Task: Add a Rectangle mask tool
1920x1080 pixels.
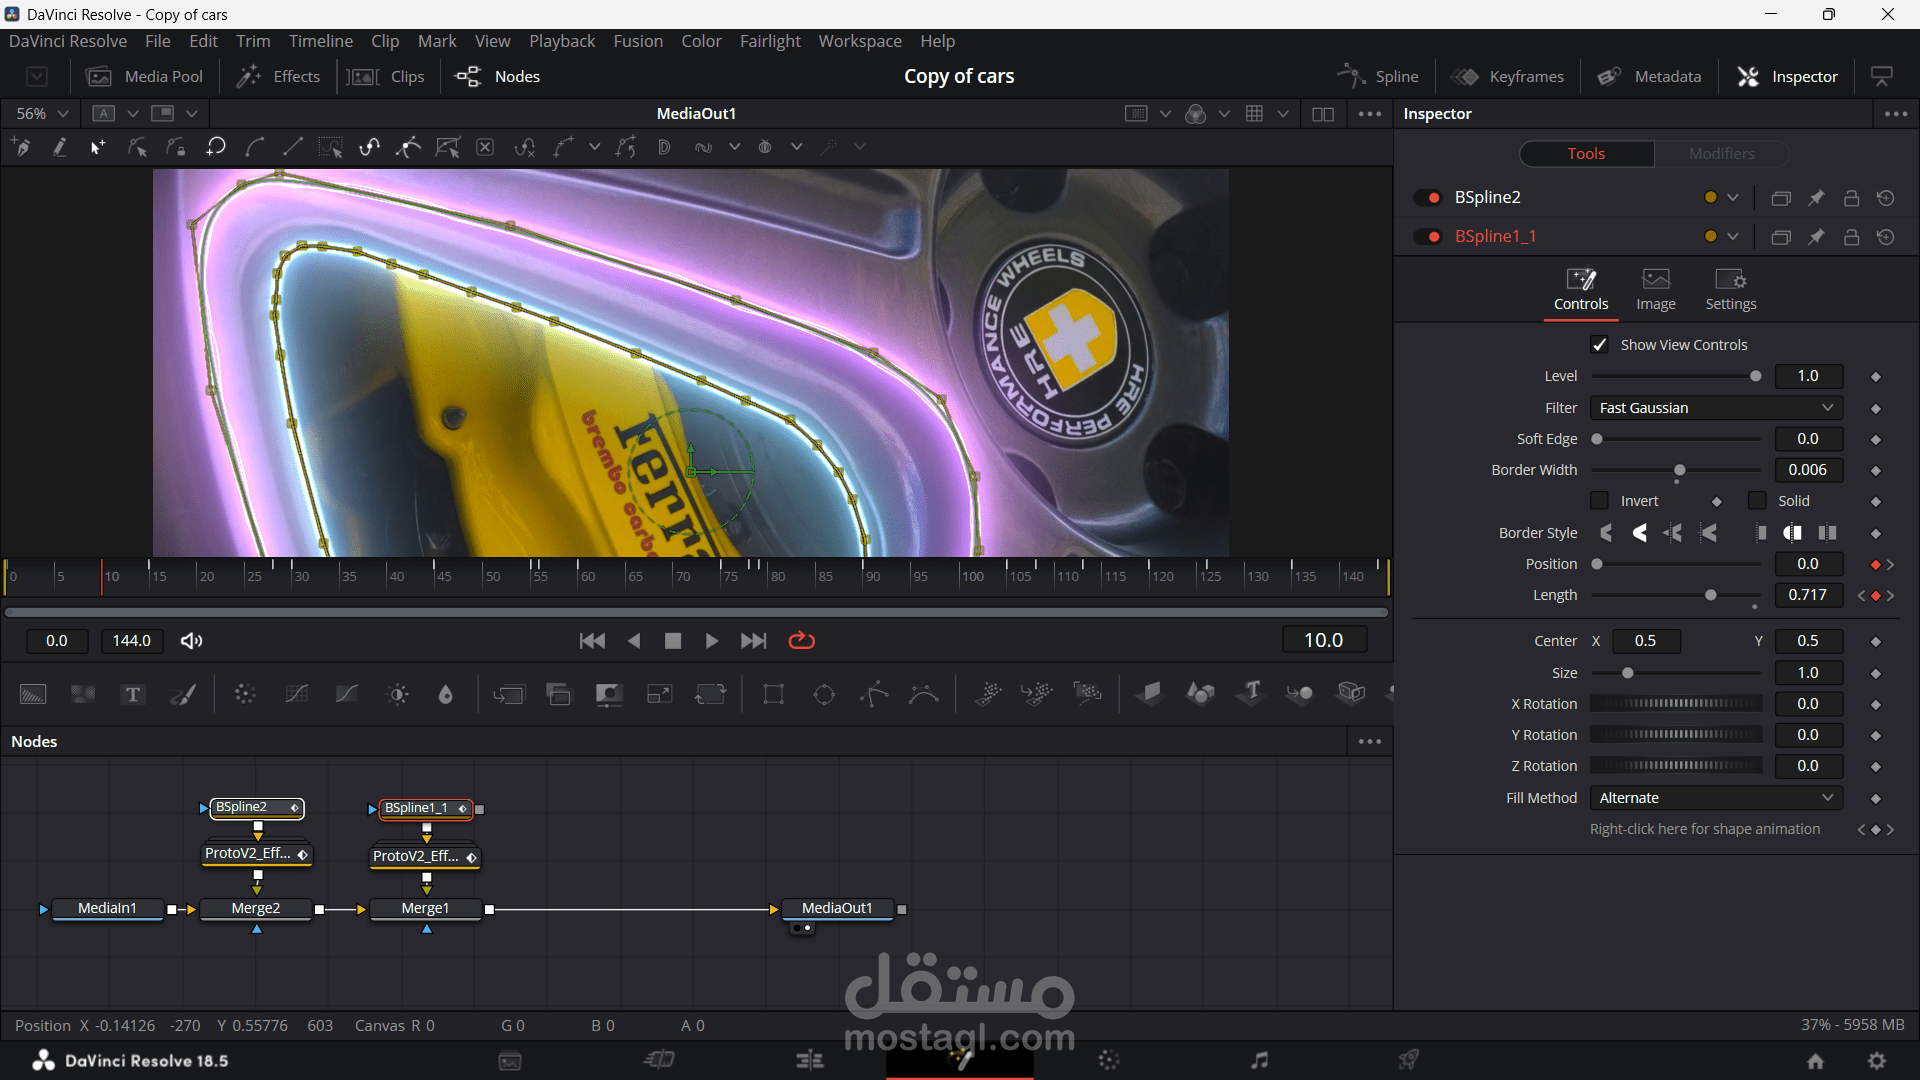Action: click(773, 694)
